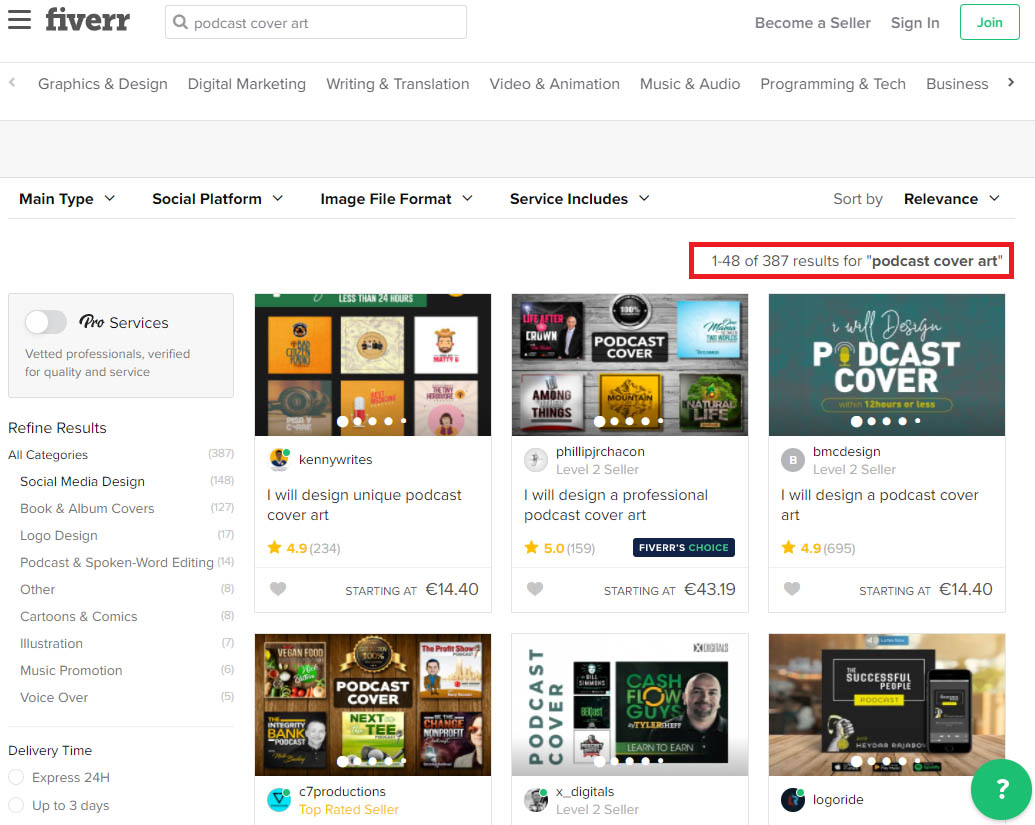The image size is (1035, 825).
Task: Open x_digitals gig thumbnail
Action: click(630, 705)
